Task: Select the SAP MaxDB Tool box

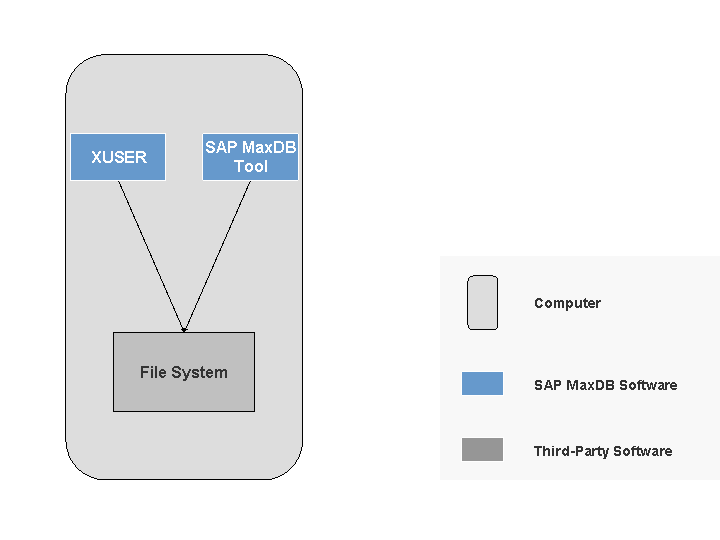Action: coord(250,157)
